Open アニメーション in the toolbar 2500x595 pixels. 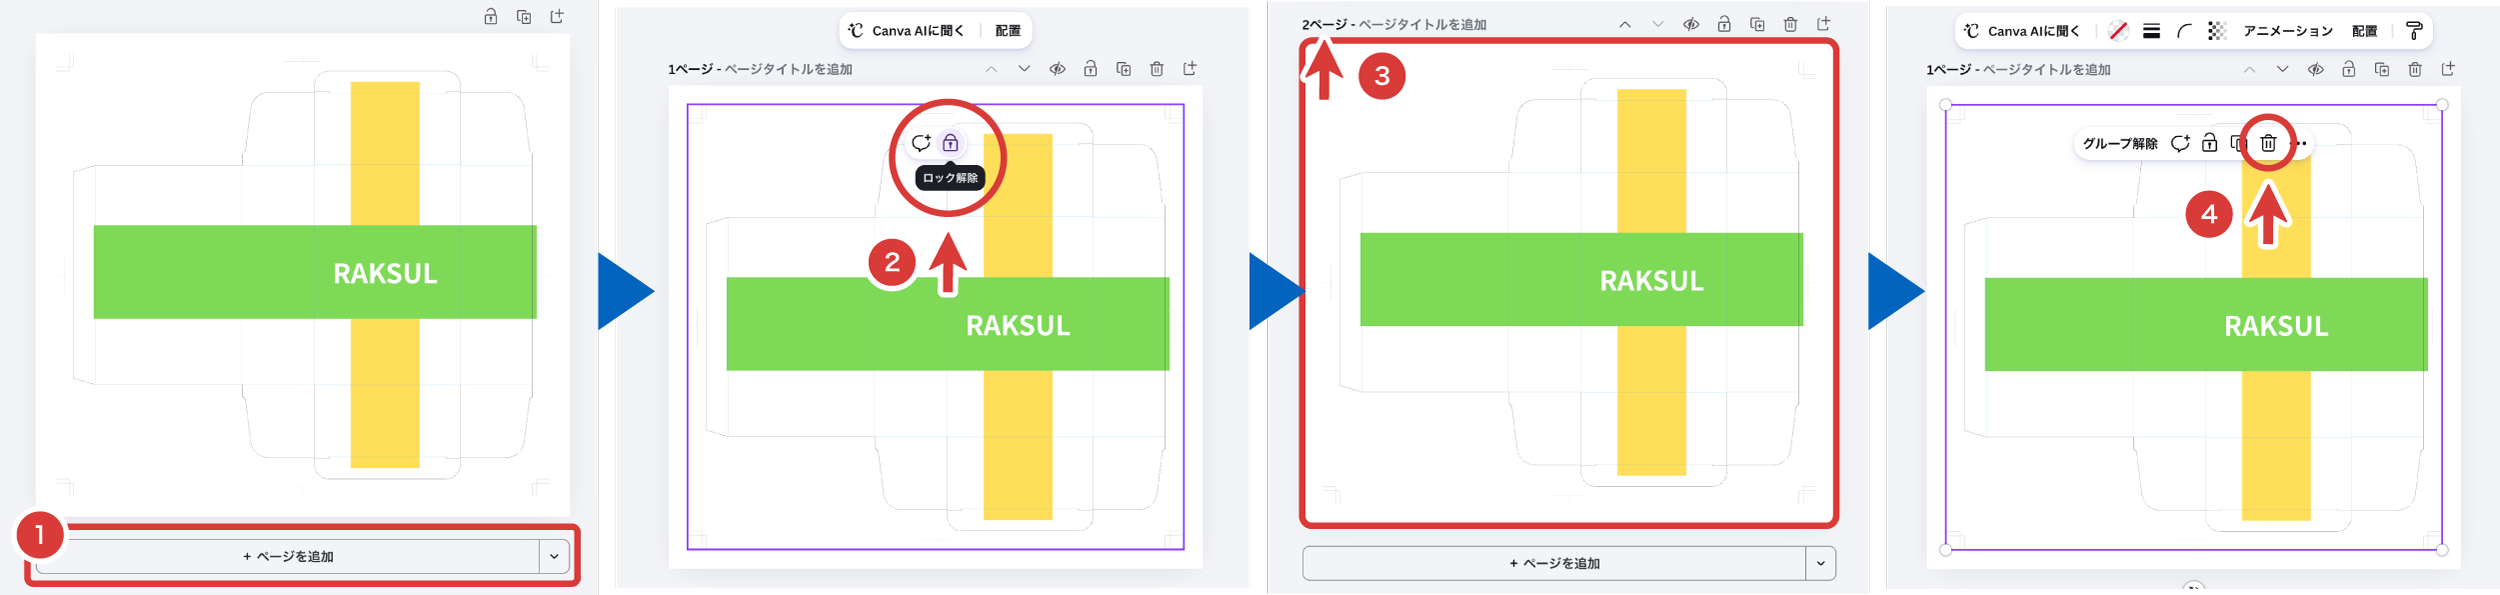tap(2288, 31)
